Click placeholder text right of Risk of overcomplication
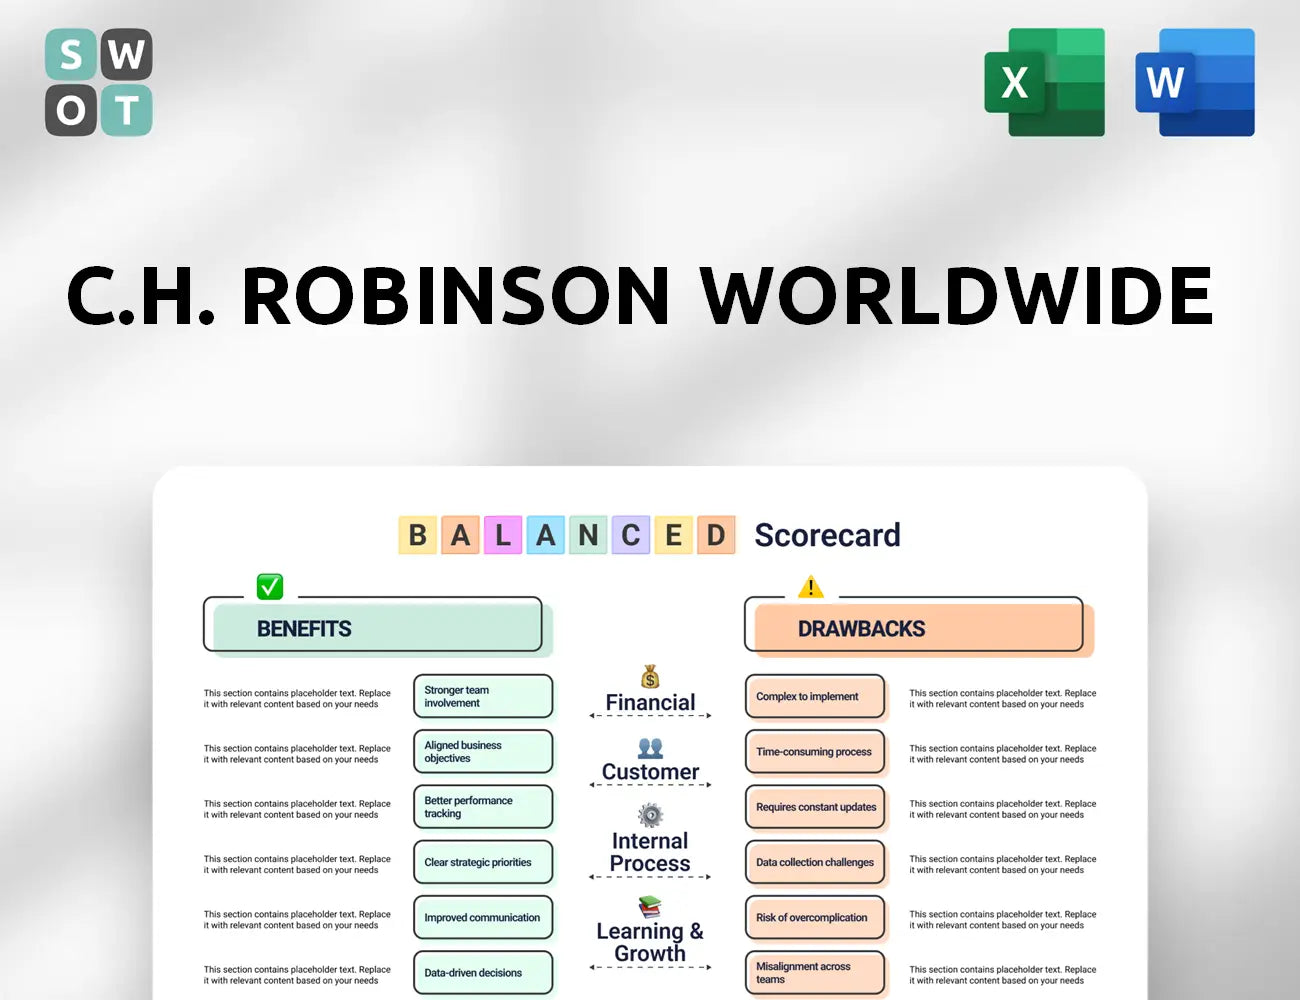1300x1000 pixels. [x=1002, y=919]
